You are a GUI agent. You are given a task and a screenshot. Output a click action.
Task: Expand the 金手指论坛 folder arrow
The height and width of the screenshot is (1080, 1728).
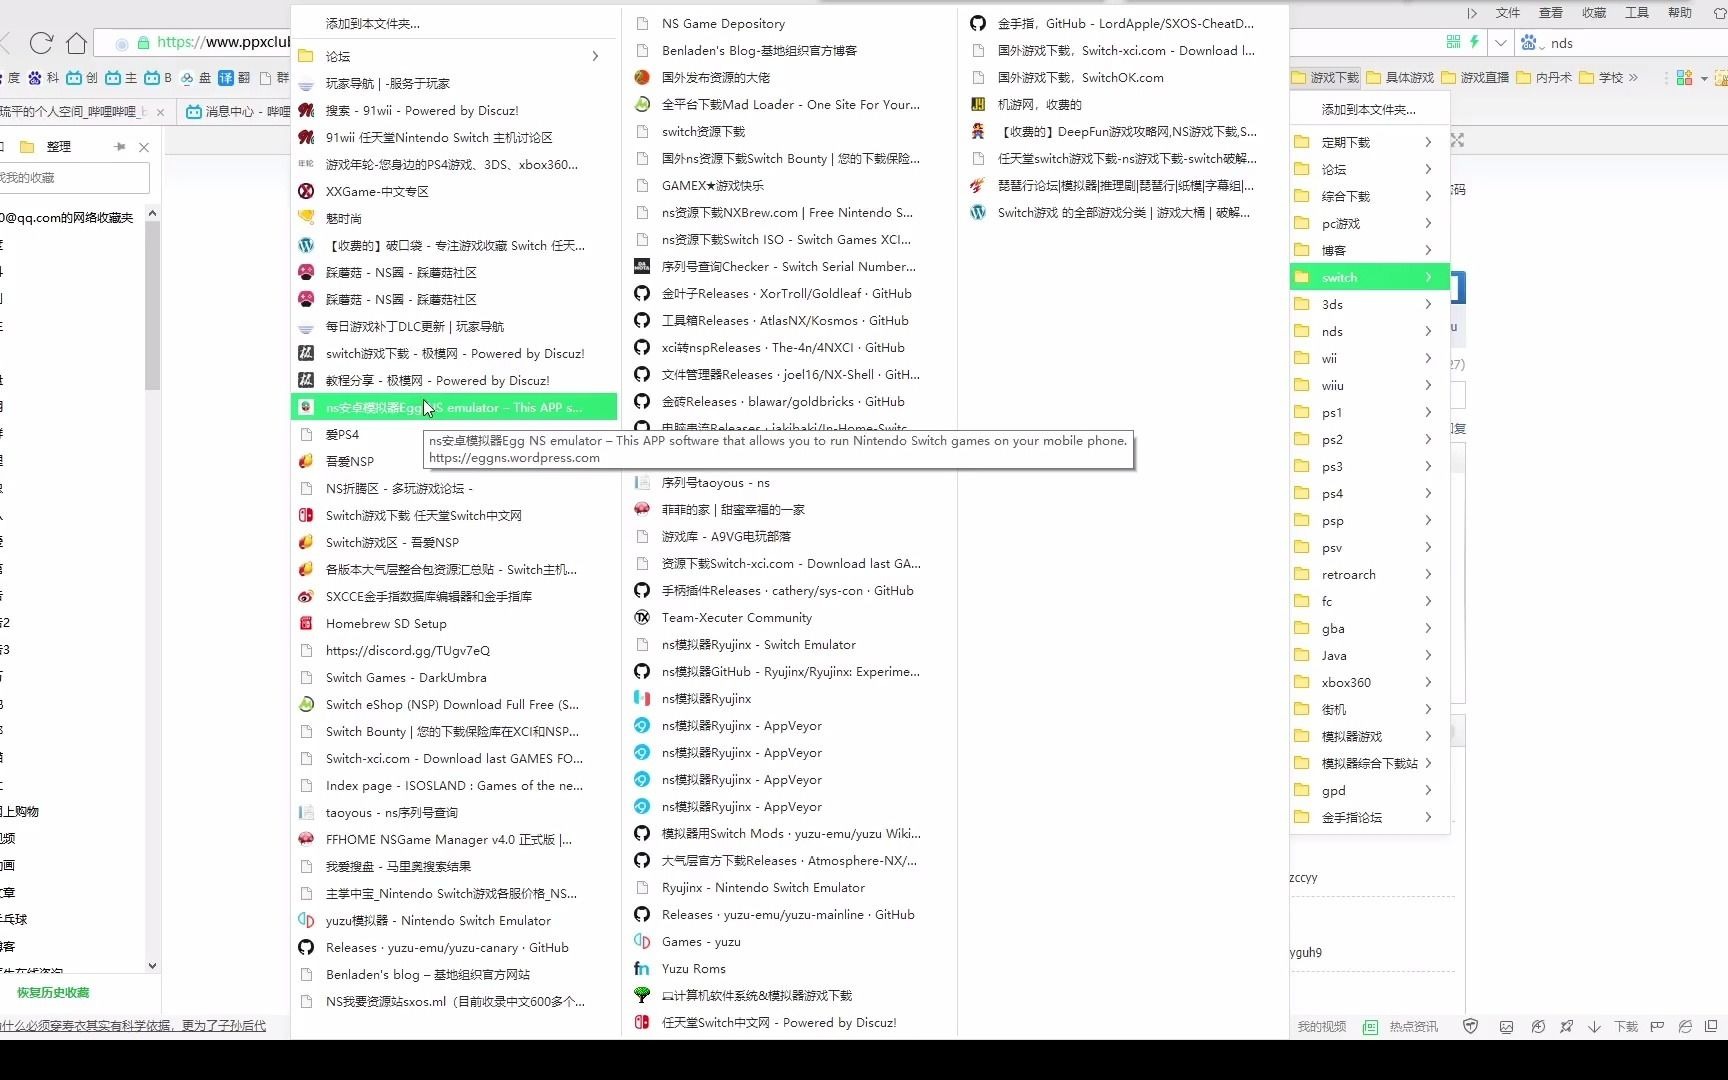pos(1428,817)
